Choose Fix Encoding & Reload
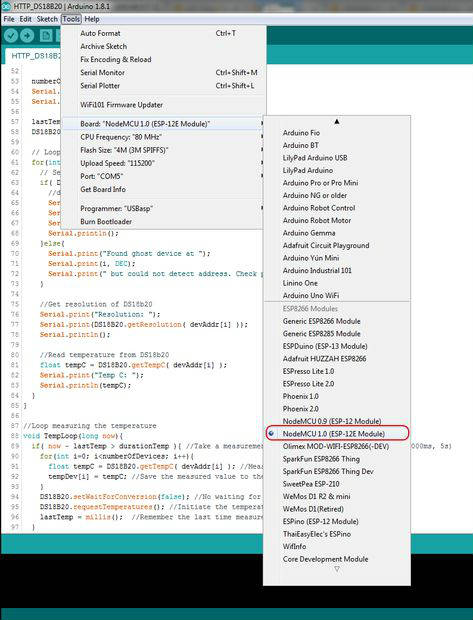This screenshot has width=473, height=620. pyautogui.click(x=163, y=59)
